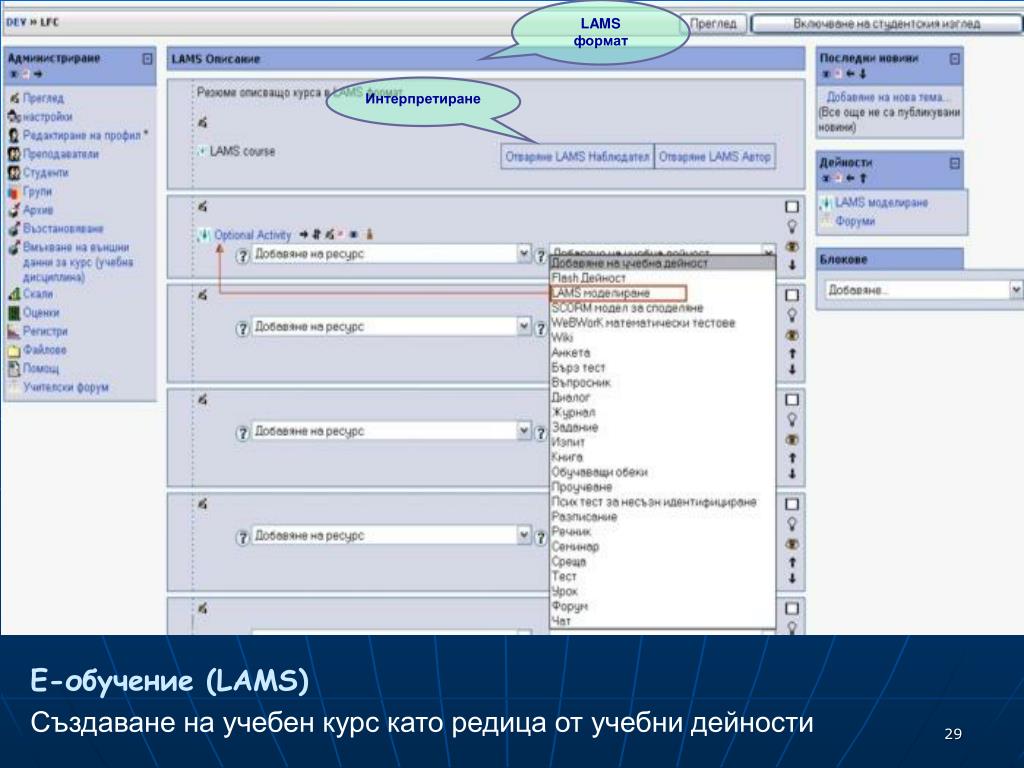
Task: Toggle single-section box for first topic
Action: (x=792, y=207)
